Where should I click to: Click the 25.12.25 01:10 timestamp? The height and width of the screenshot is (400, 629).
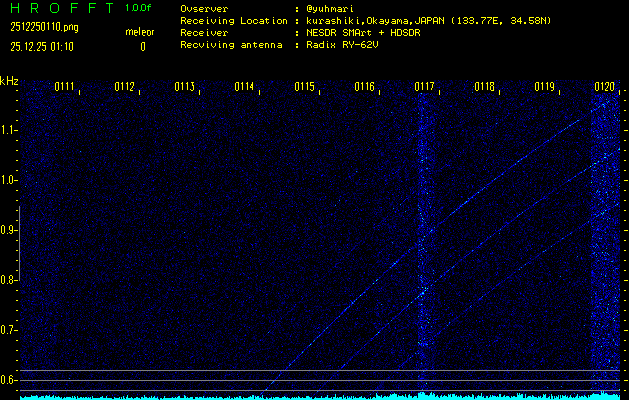45,46
